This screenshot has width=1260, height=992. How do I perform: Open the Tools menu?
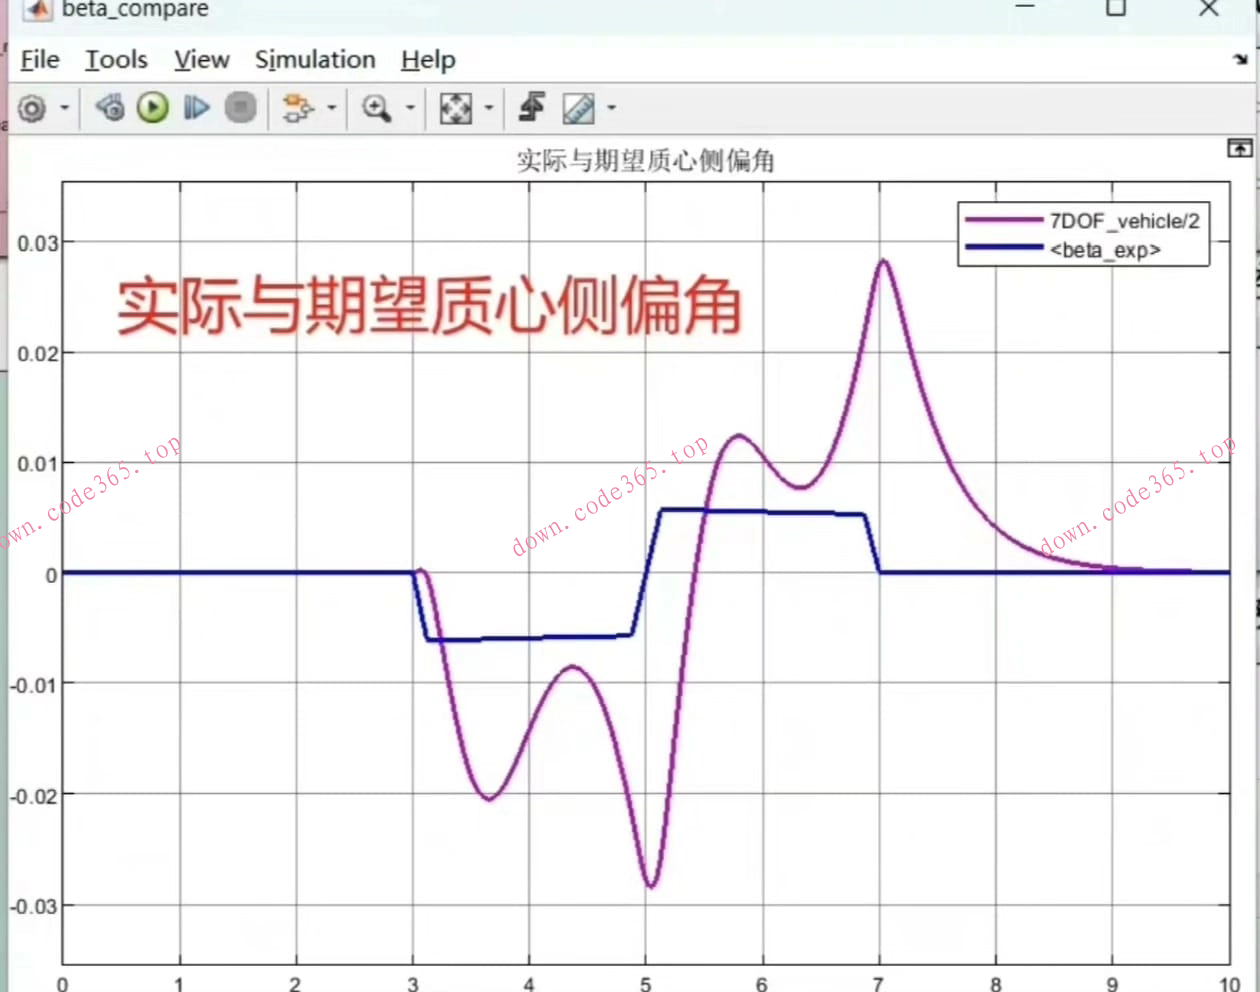116,60
